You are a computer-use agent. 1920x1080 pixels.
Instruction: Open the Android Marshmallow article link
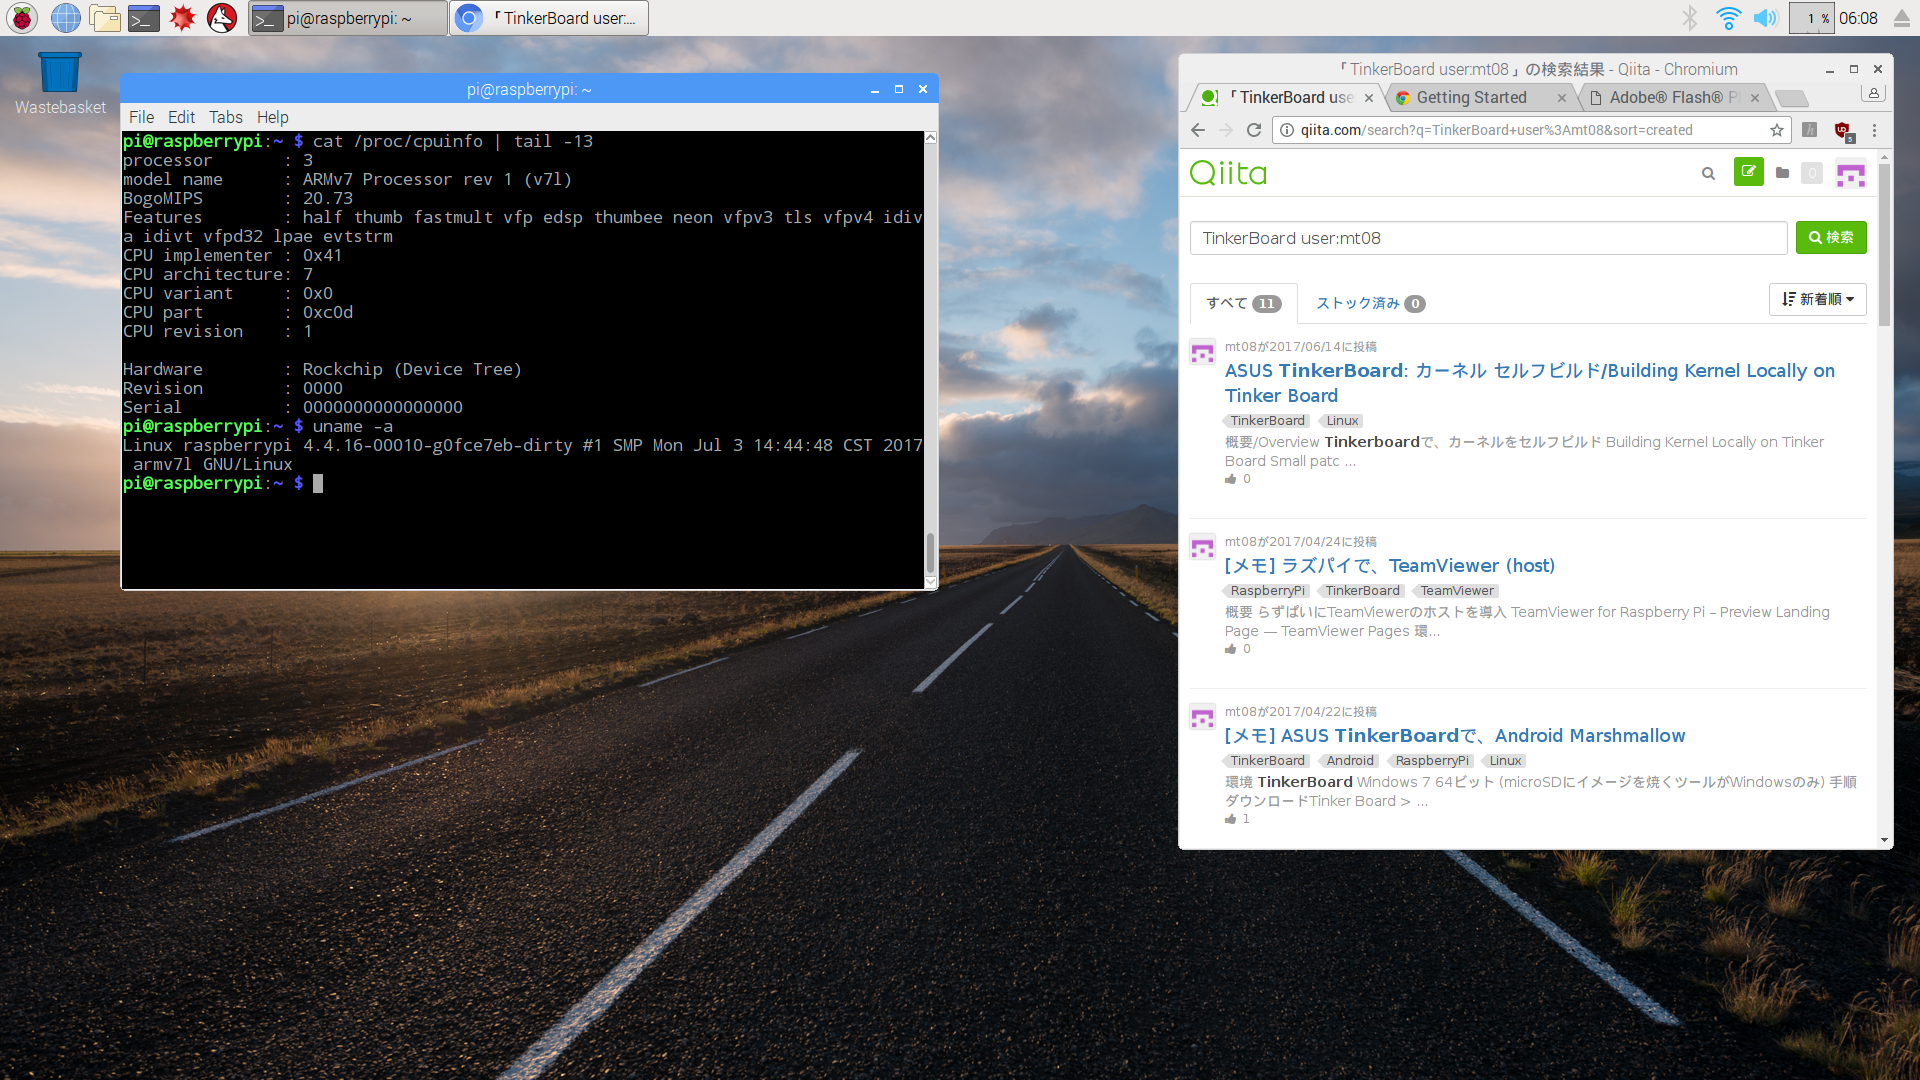coord(1455,736)
